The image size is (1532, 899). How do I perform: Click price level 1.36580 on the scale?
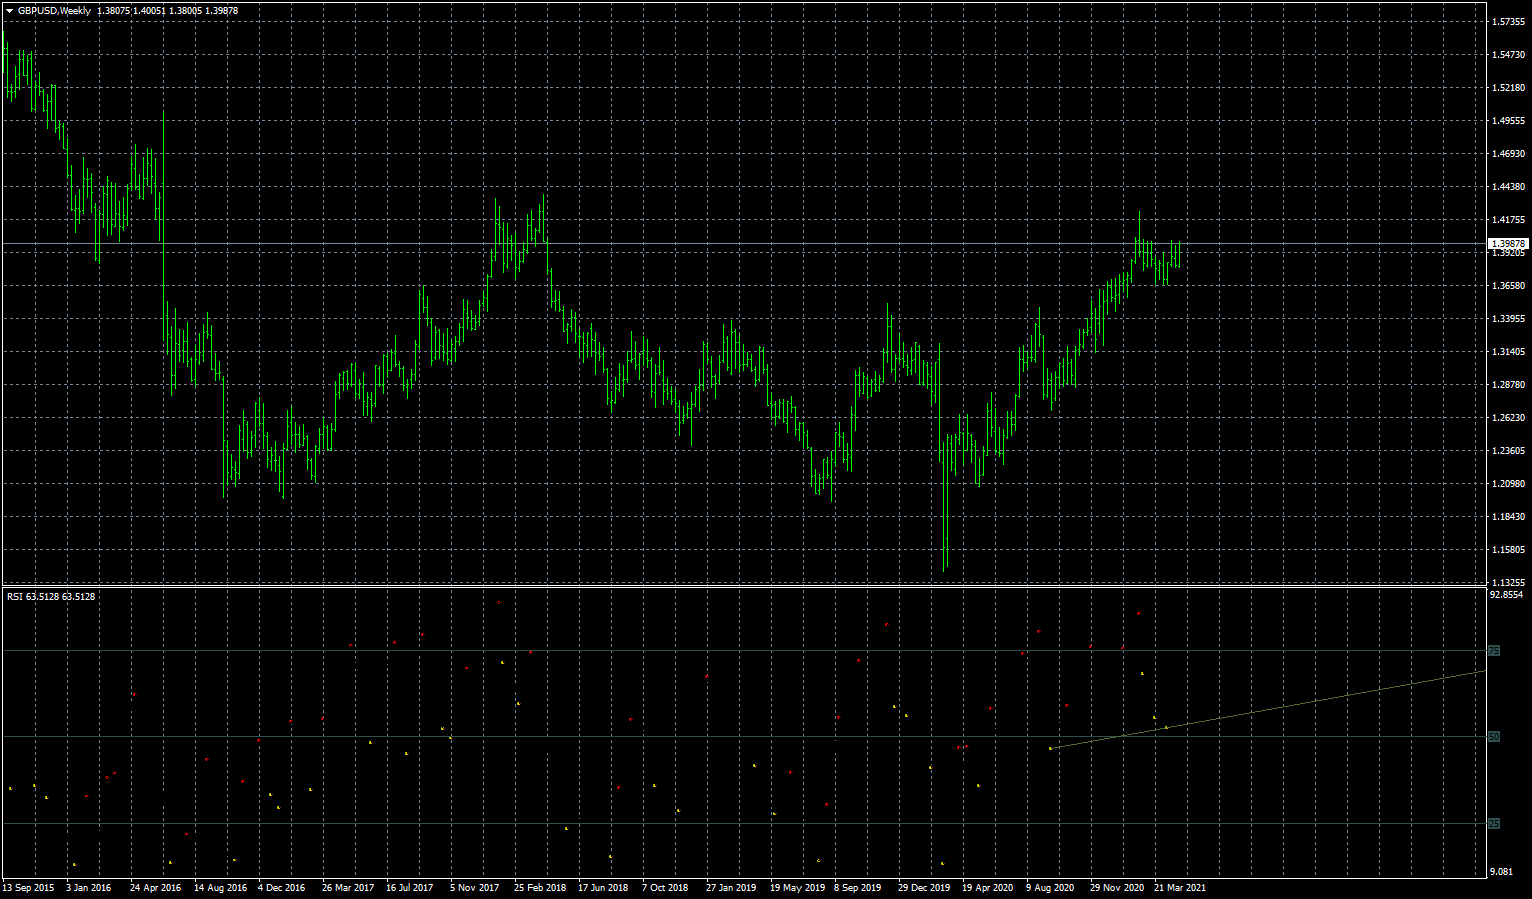point(1508,285)
